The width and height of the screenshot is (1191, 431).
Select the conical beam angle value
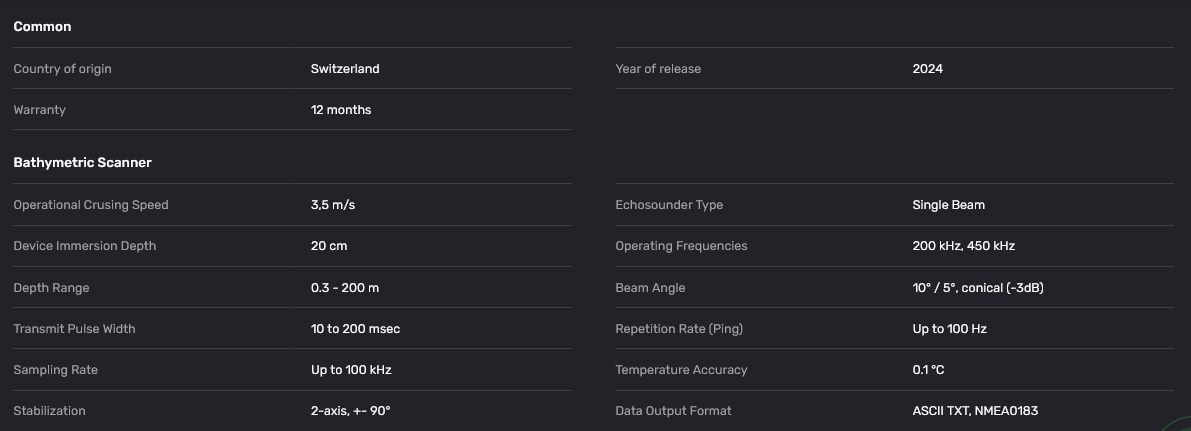[x=978, y=288]
